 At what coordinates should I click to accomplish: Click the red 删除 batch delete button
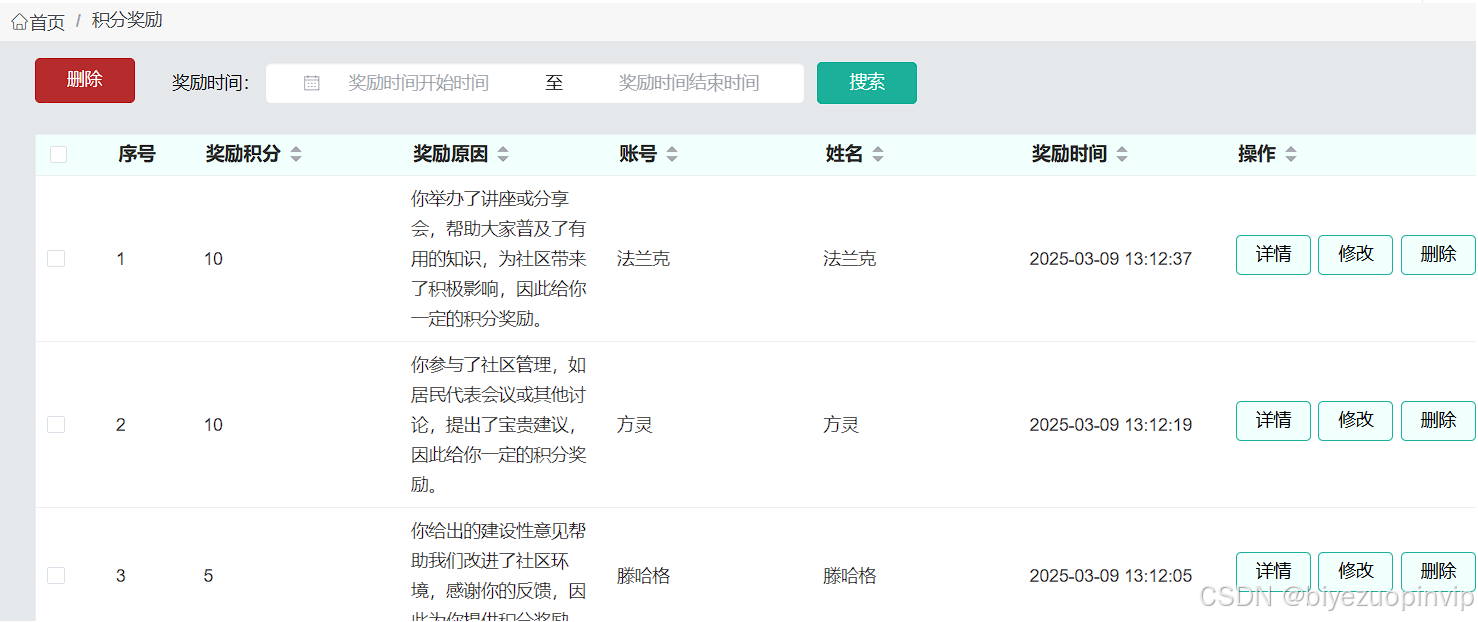[x=85, y=80]
